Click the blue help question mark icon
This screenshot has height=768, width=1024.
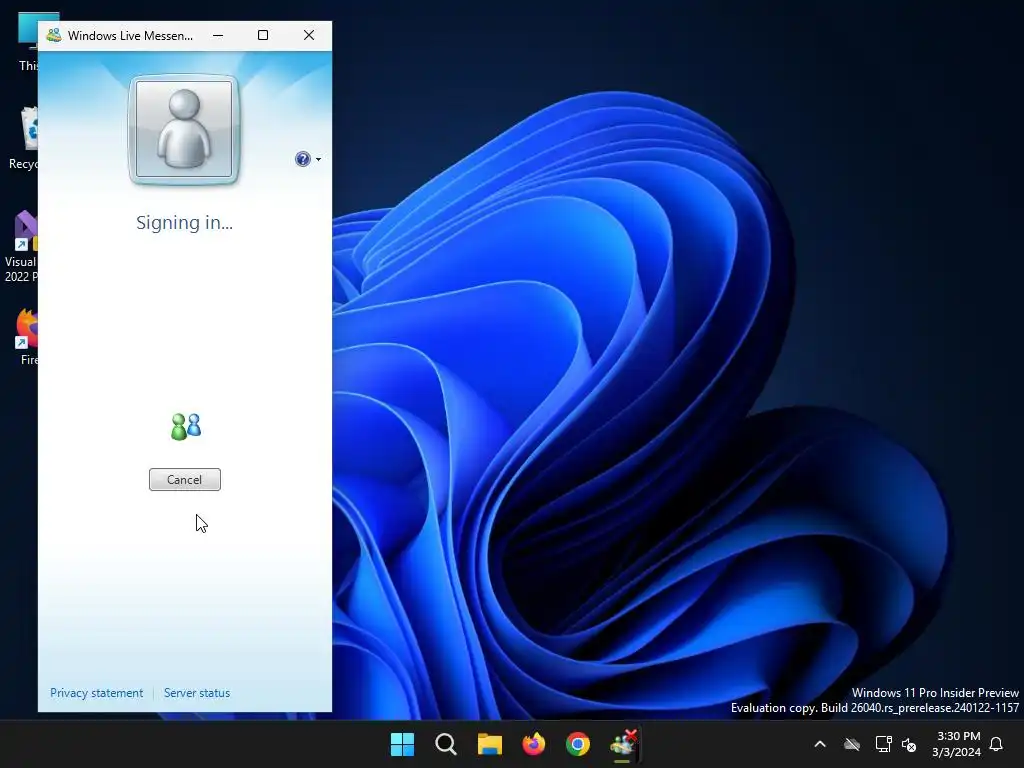(302, 159)
